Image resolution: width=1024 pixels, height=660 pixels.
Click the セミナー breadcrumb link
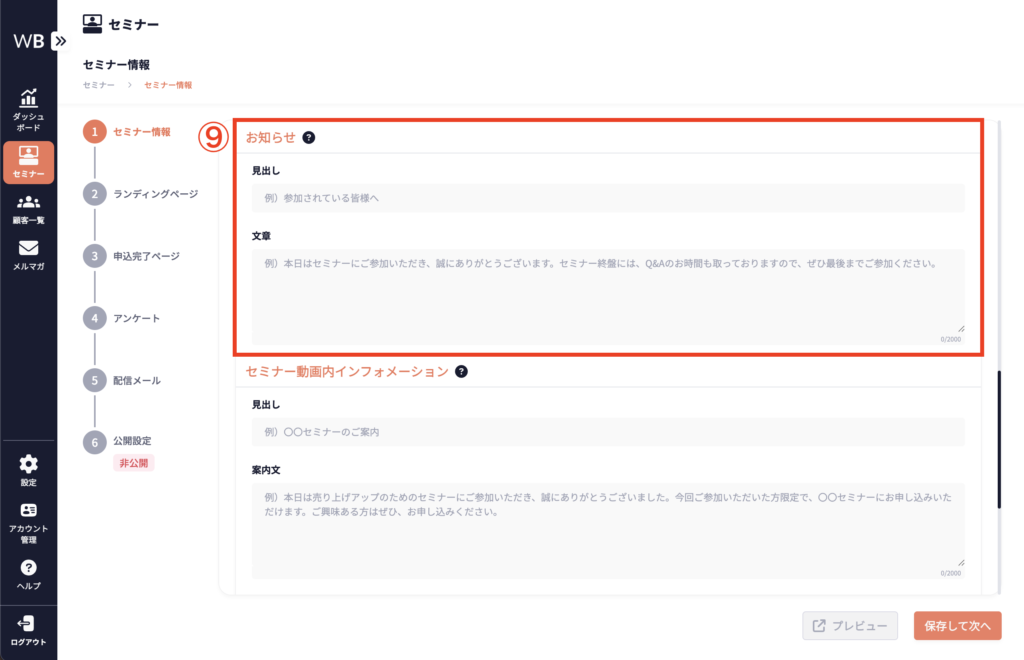pos(98,85)
